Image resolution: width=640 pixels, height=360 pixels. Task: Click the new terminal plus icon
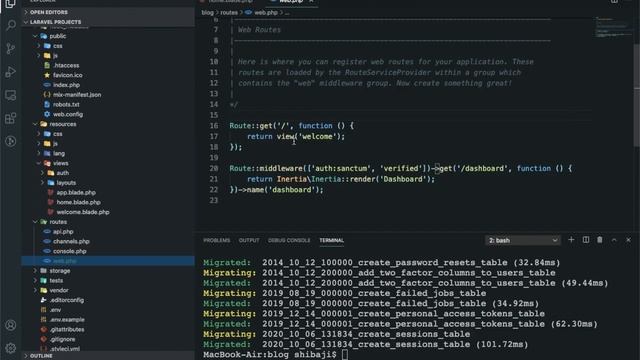coord(571,240)
